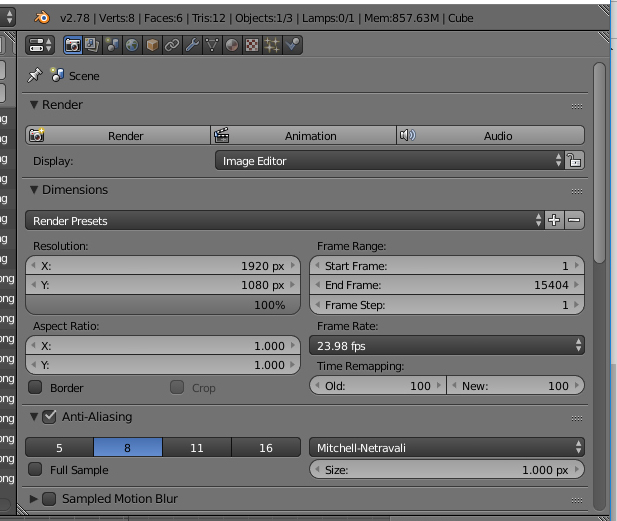The height and width of the screenshot is (521, 617).
Task: Click the Dimensions panel drag grip
Action: 577,191
